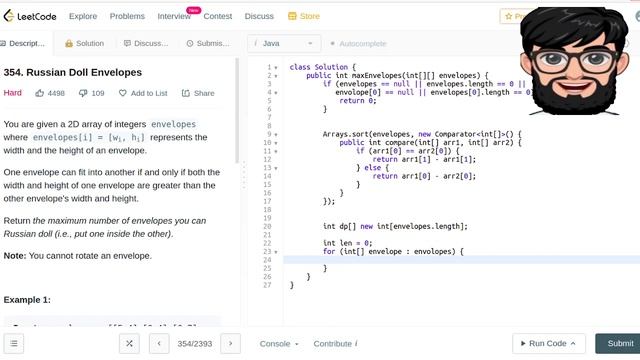Click the Contribute link
Viewport: 640px width, 360px height.
tap(336, 344)
